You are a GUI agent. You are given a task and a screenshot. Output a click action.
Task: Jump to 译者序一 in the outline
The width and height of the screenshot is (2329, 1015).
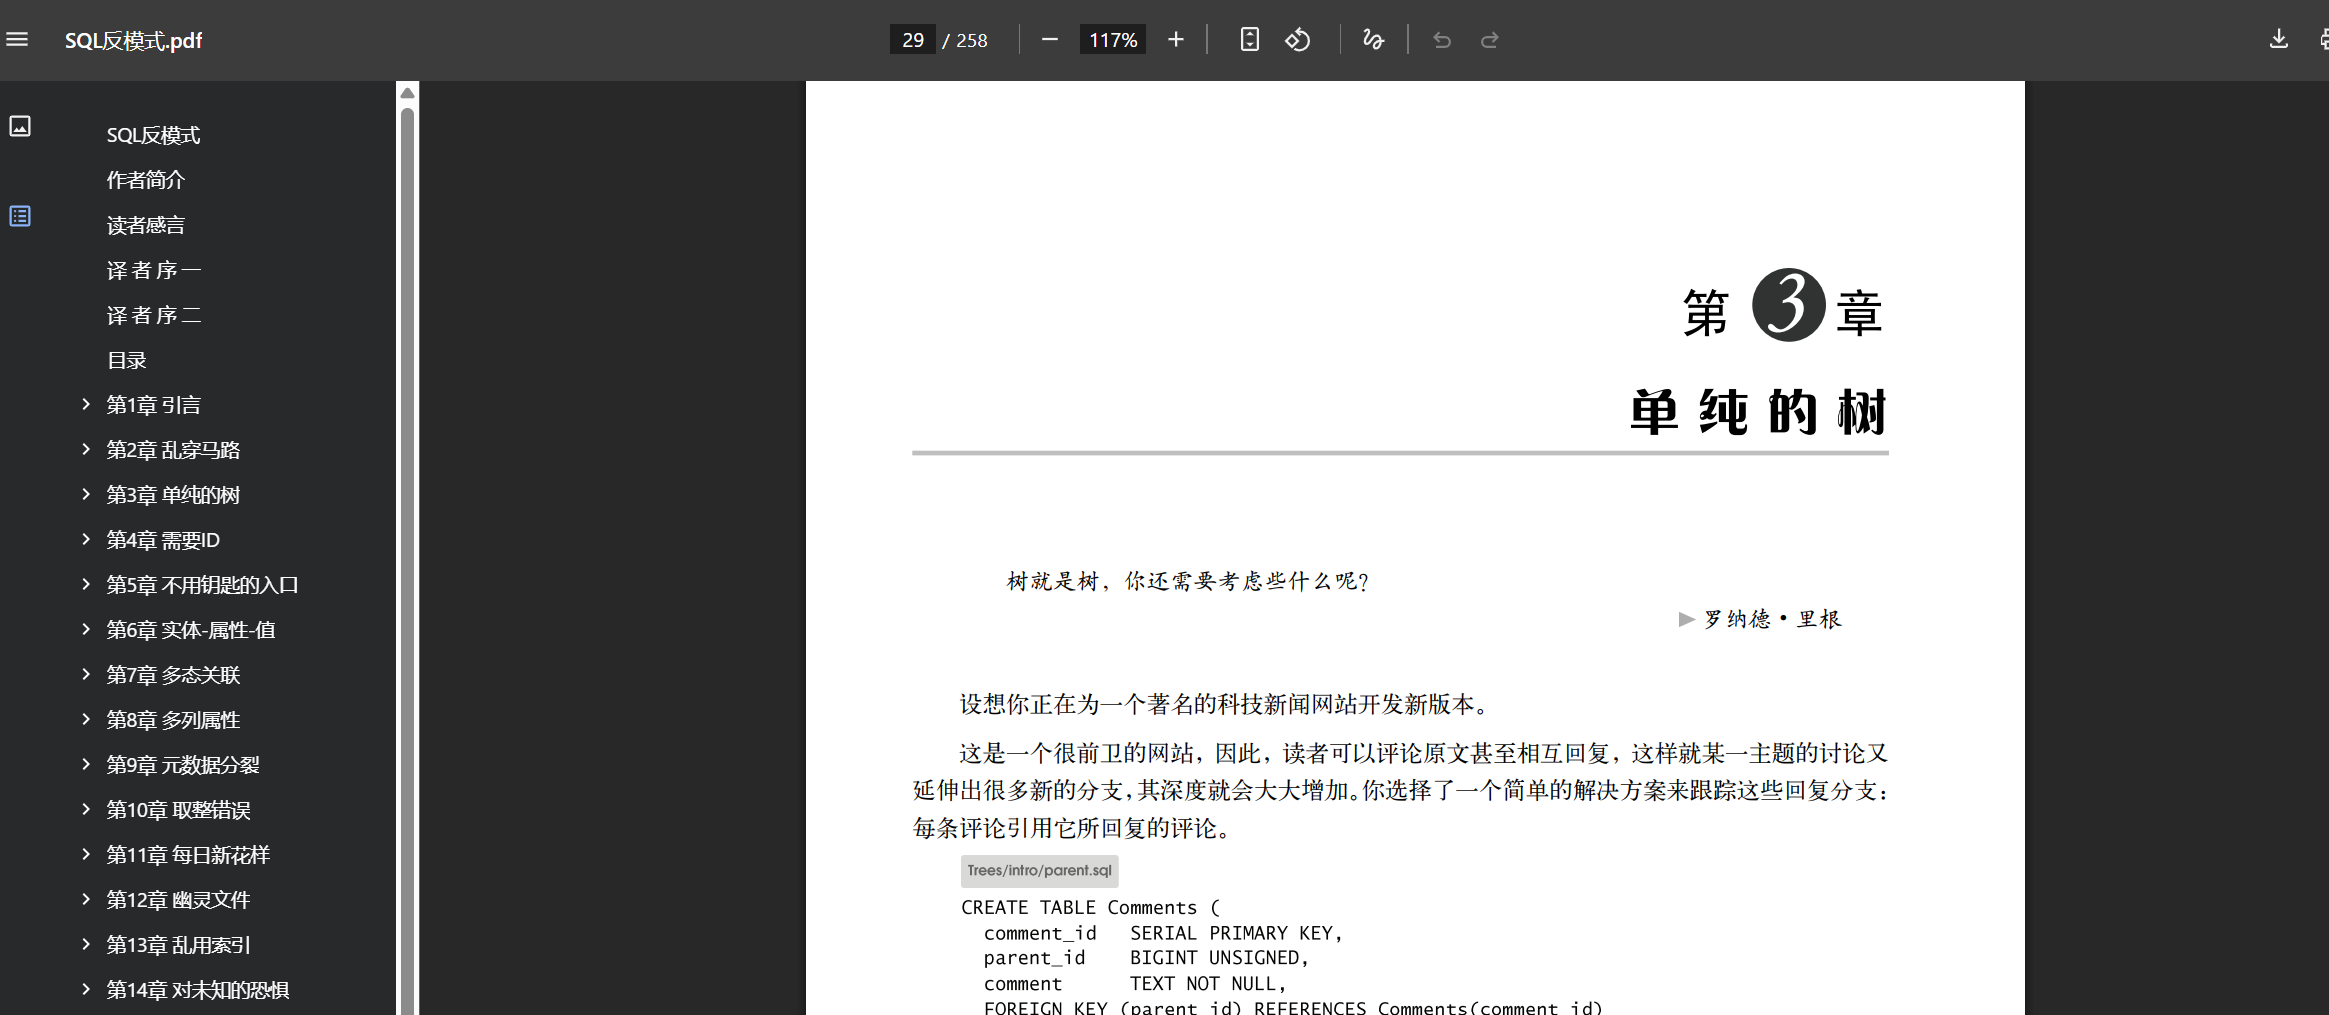(154, 270)
